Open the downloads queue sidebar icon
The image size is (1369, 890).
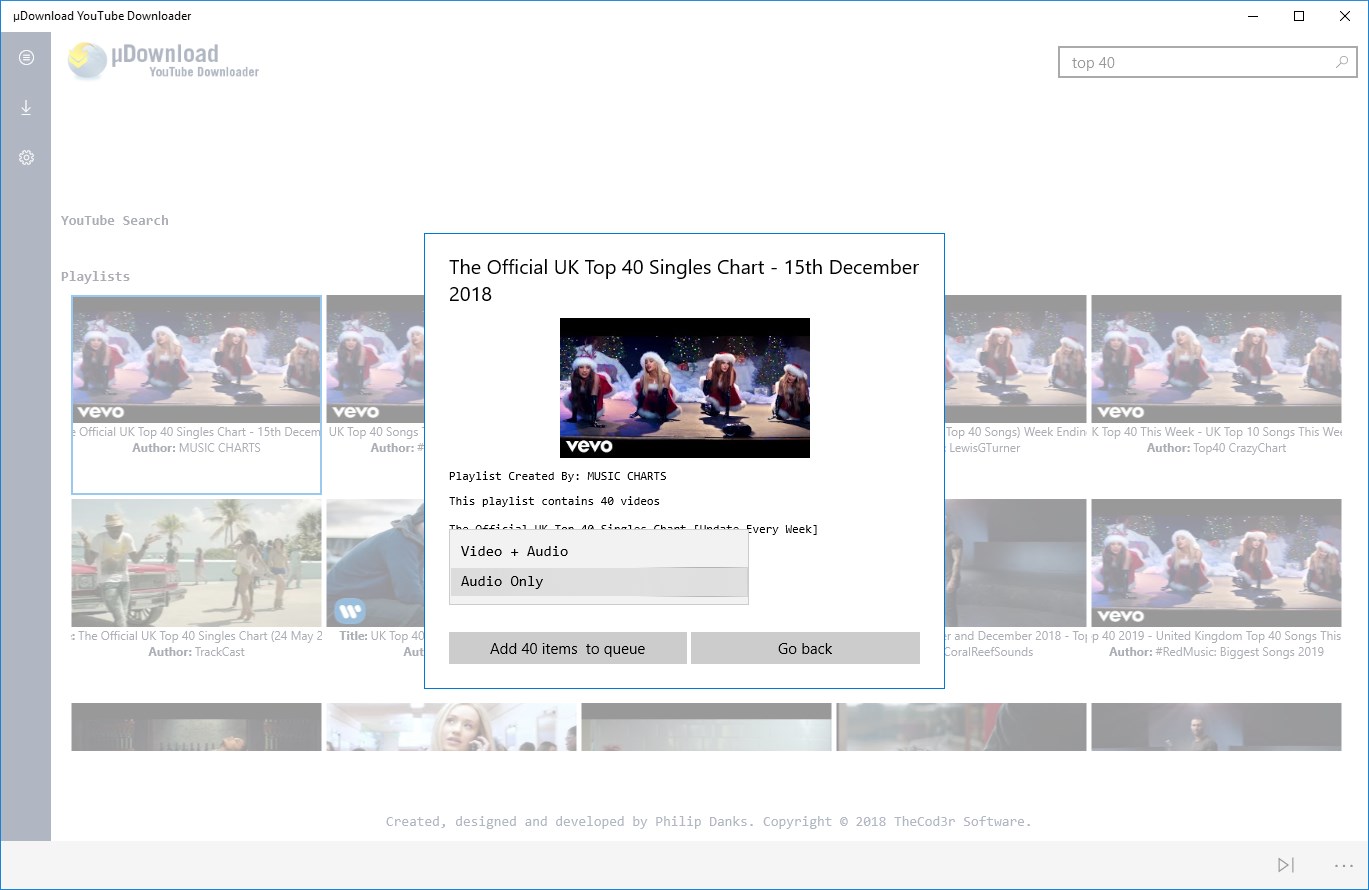[26, 108]
